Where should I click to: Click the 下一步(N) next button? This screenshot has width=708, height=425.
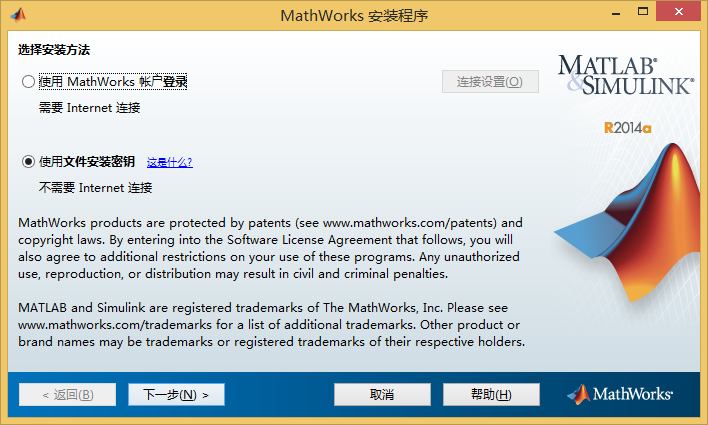pos(176,395)
